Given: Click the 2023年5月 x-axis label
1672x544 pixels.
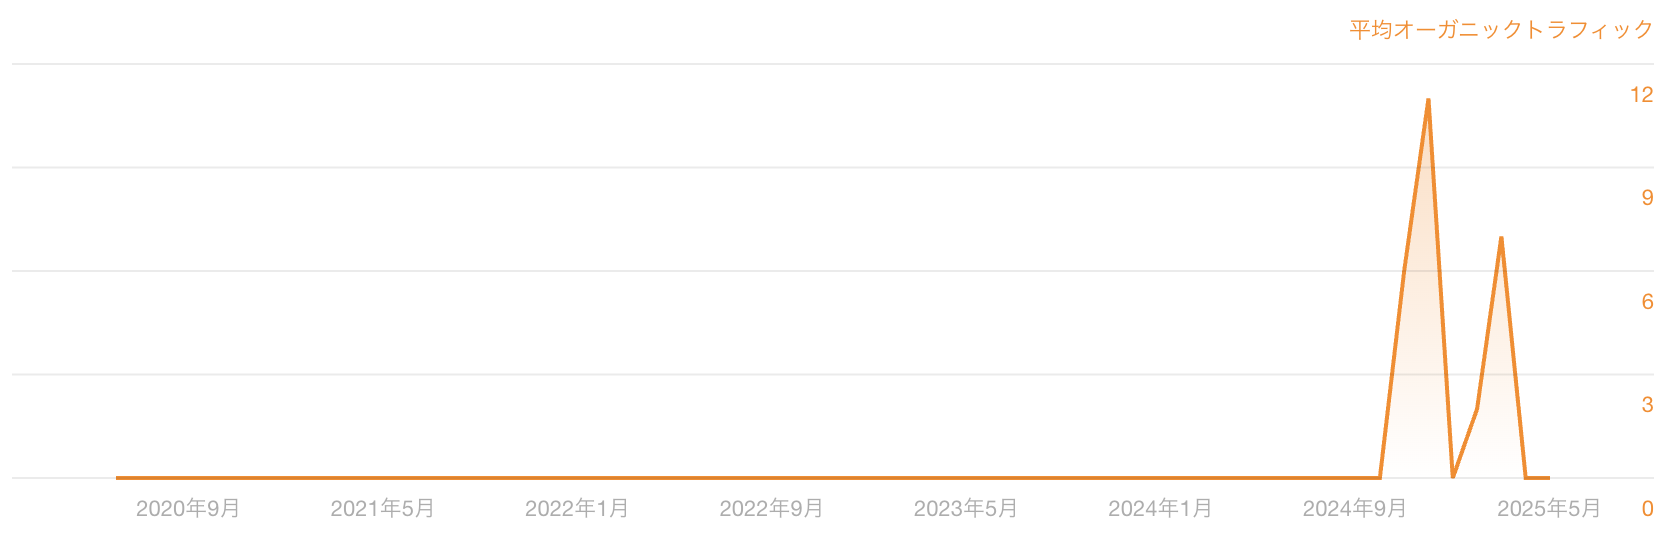Looking at the screenshot, I should (966, 509).
